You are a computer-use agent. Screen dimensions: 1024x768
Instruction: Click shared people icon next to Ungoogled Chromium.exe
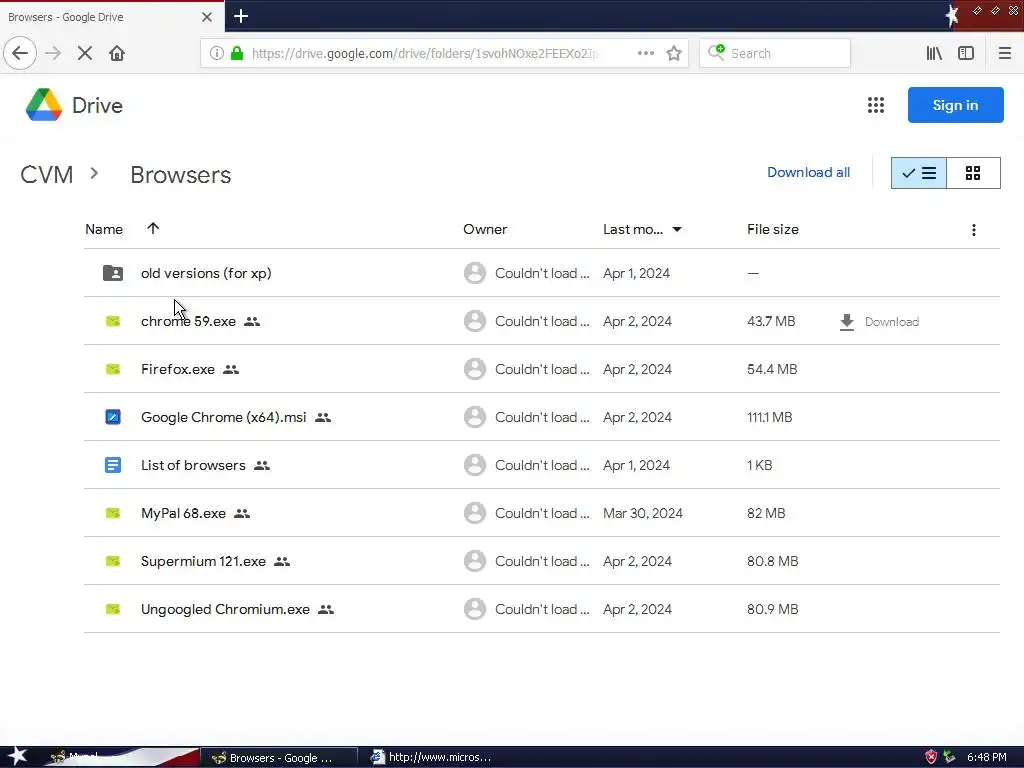326,609
